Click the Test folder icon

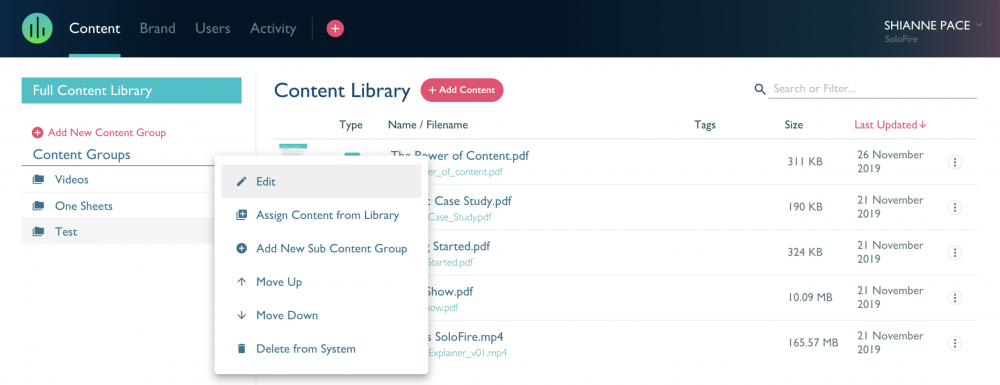pos(38,232)
